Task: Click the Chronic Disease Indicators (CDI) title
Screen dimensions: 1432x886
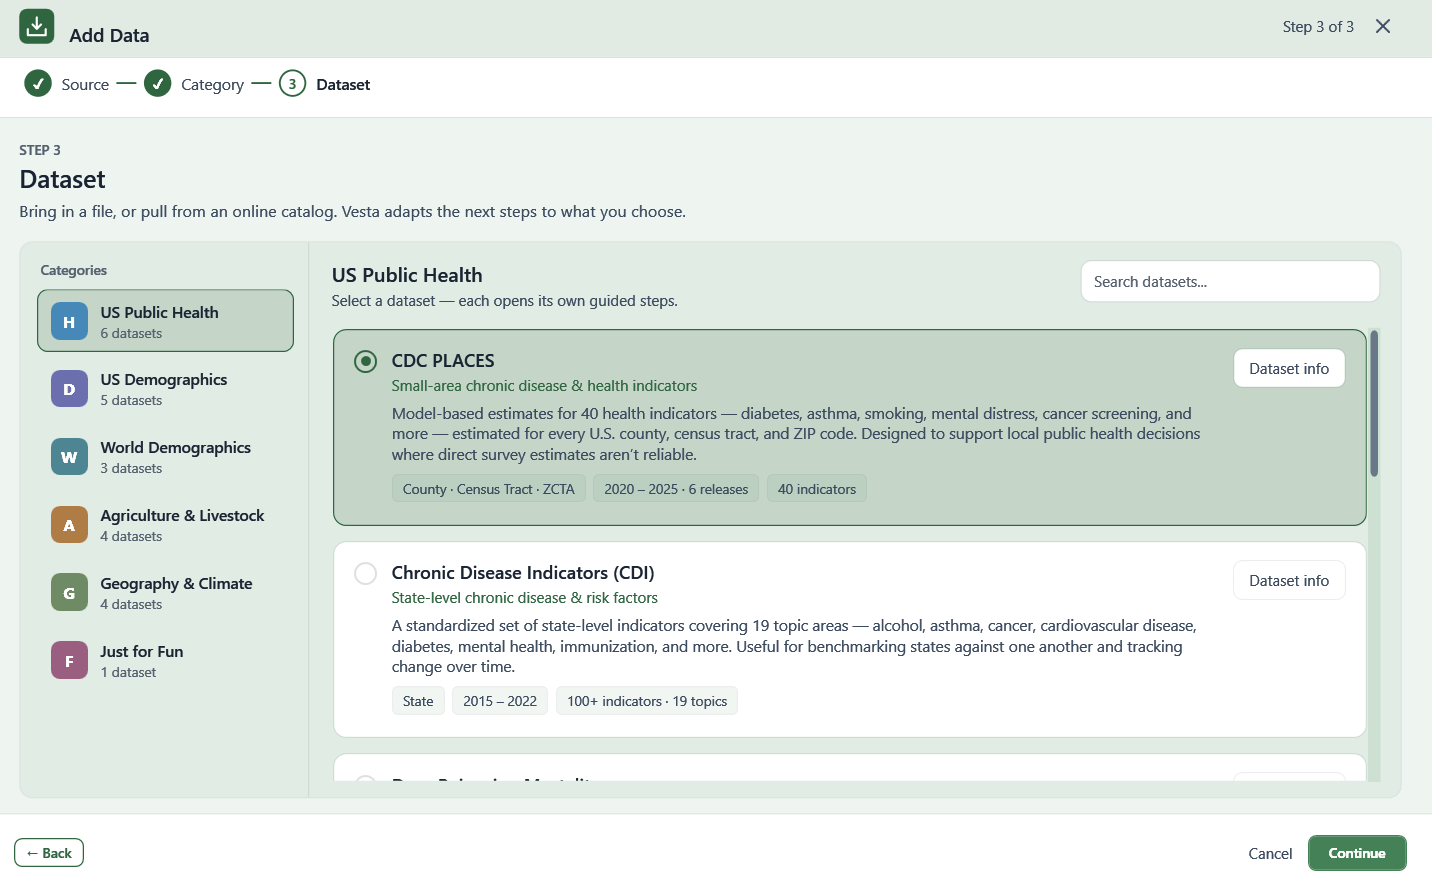Action: pos(523,573)
